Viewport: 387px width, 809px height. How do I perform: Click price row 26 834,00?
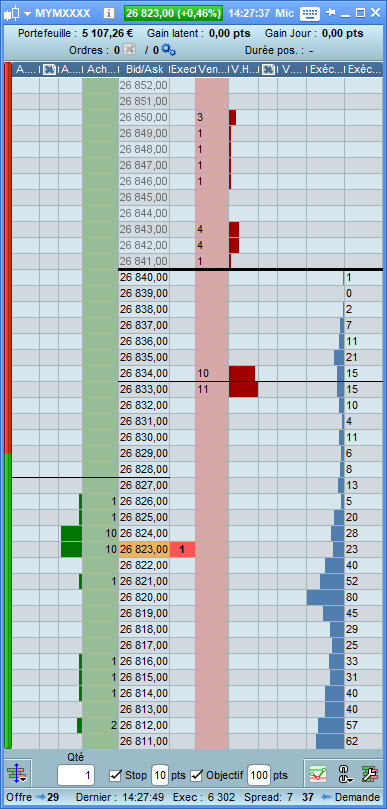click(144, 373)
